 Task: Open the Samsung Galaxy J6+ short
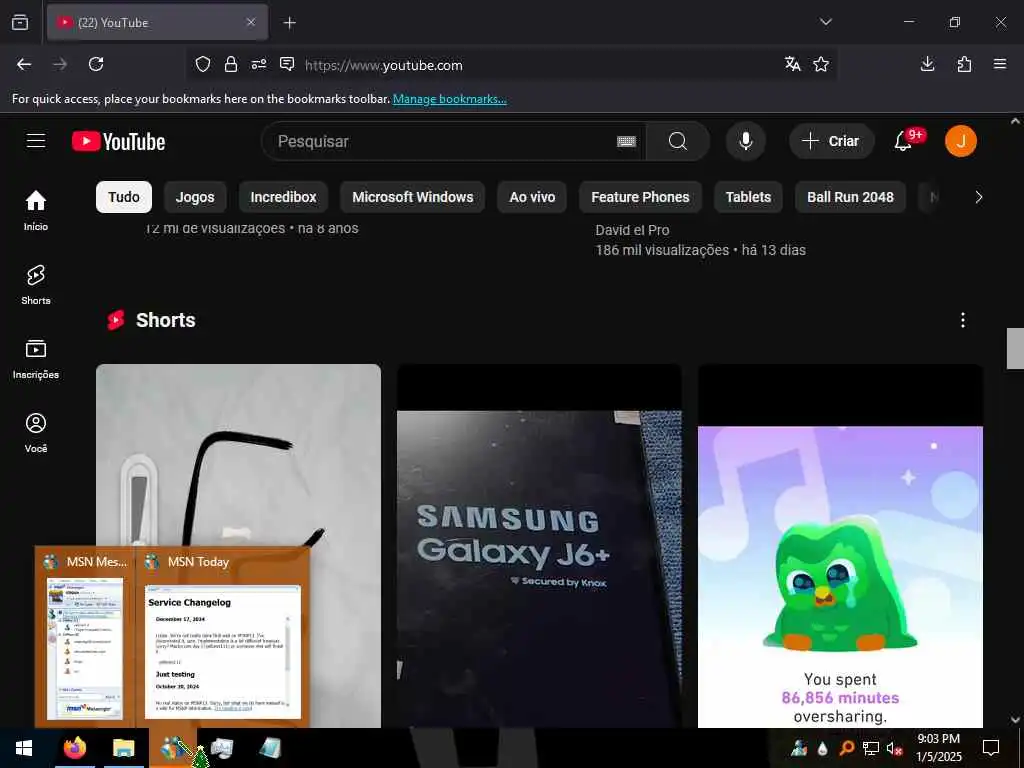click(x=539, y=546)
